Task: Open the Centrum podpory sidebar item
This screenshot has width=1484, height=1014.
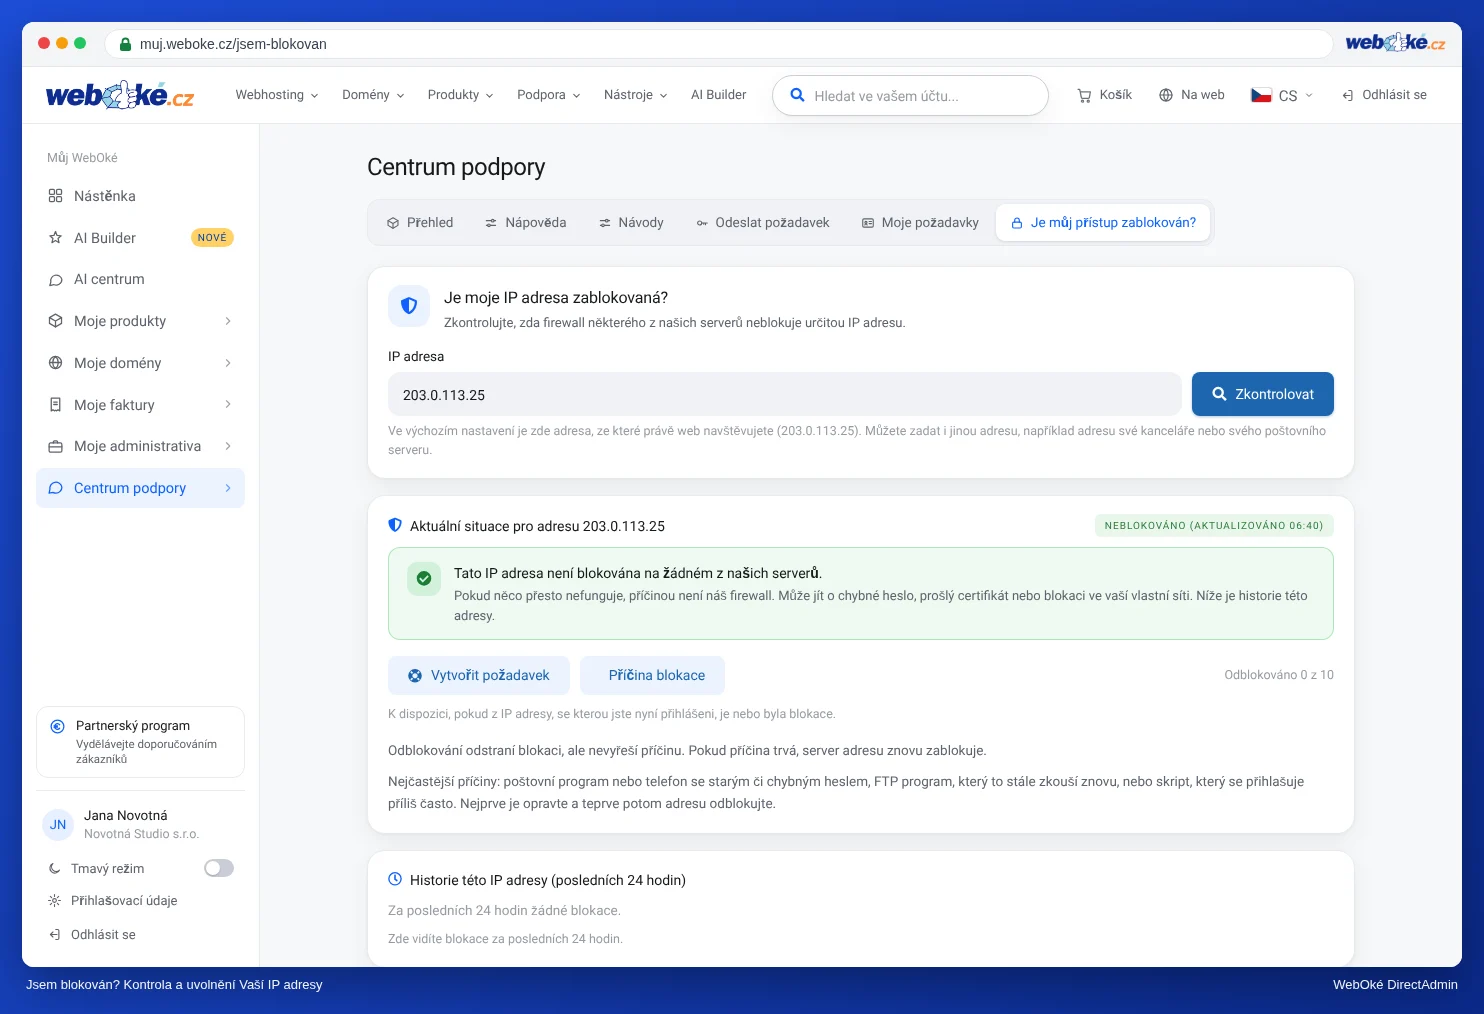Action: pos(140,488)
